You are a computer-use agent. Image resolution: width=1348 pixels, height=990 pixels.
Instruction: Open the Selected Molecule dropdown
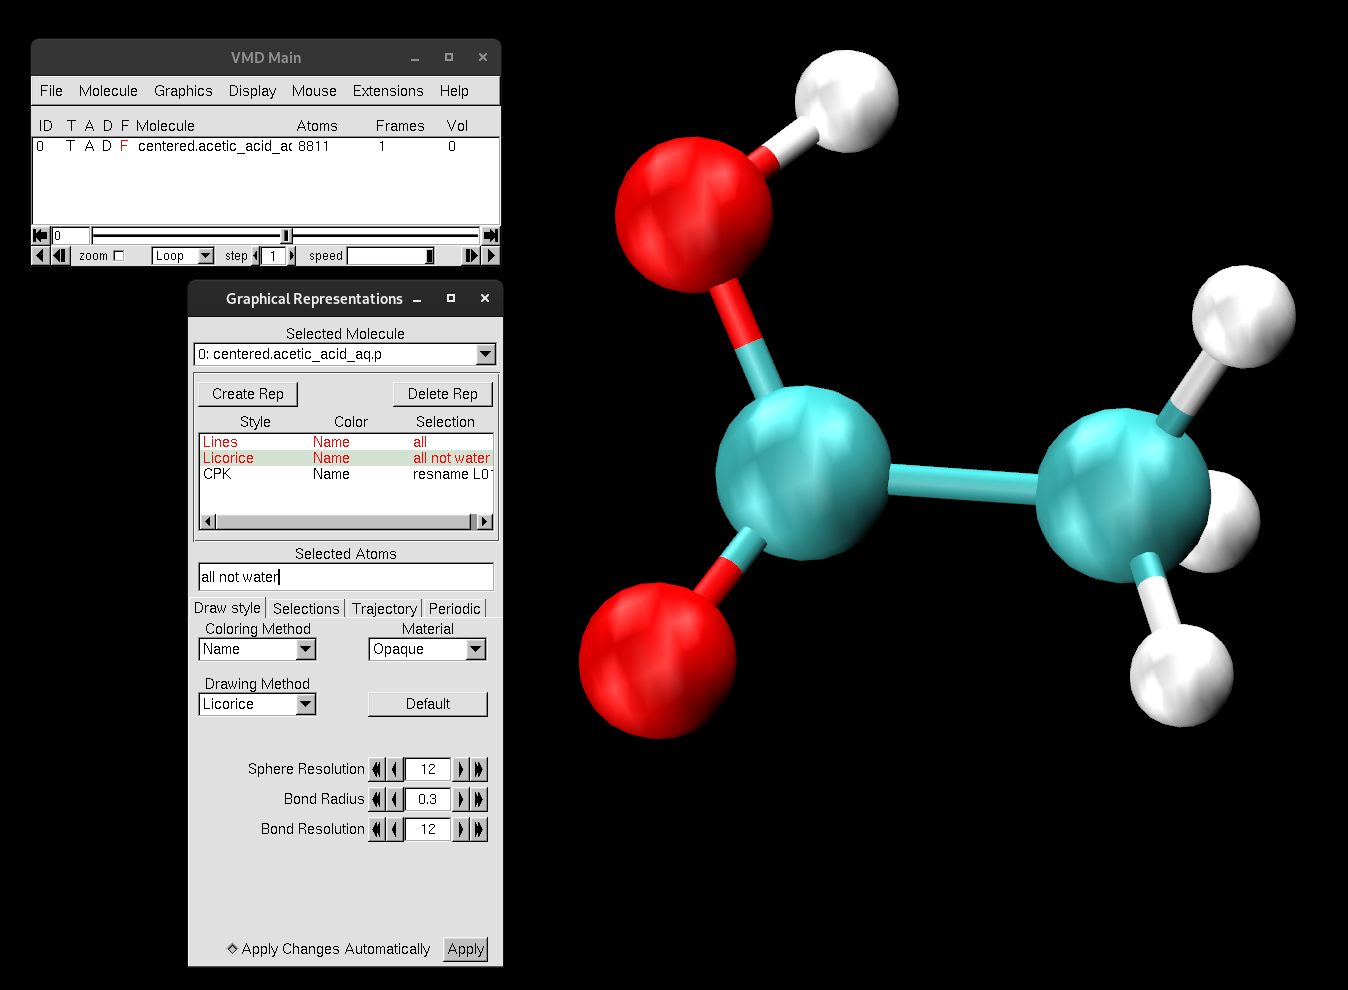click(486, 354)
